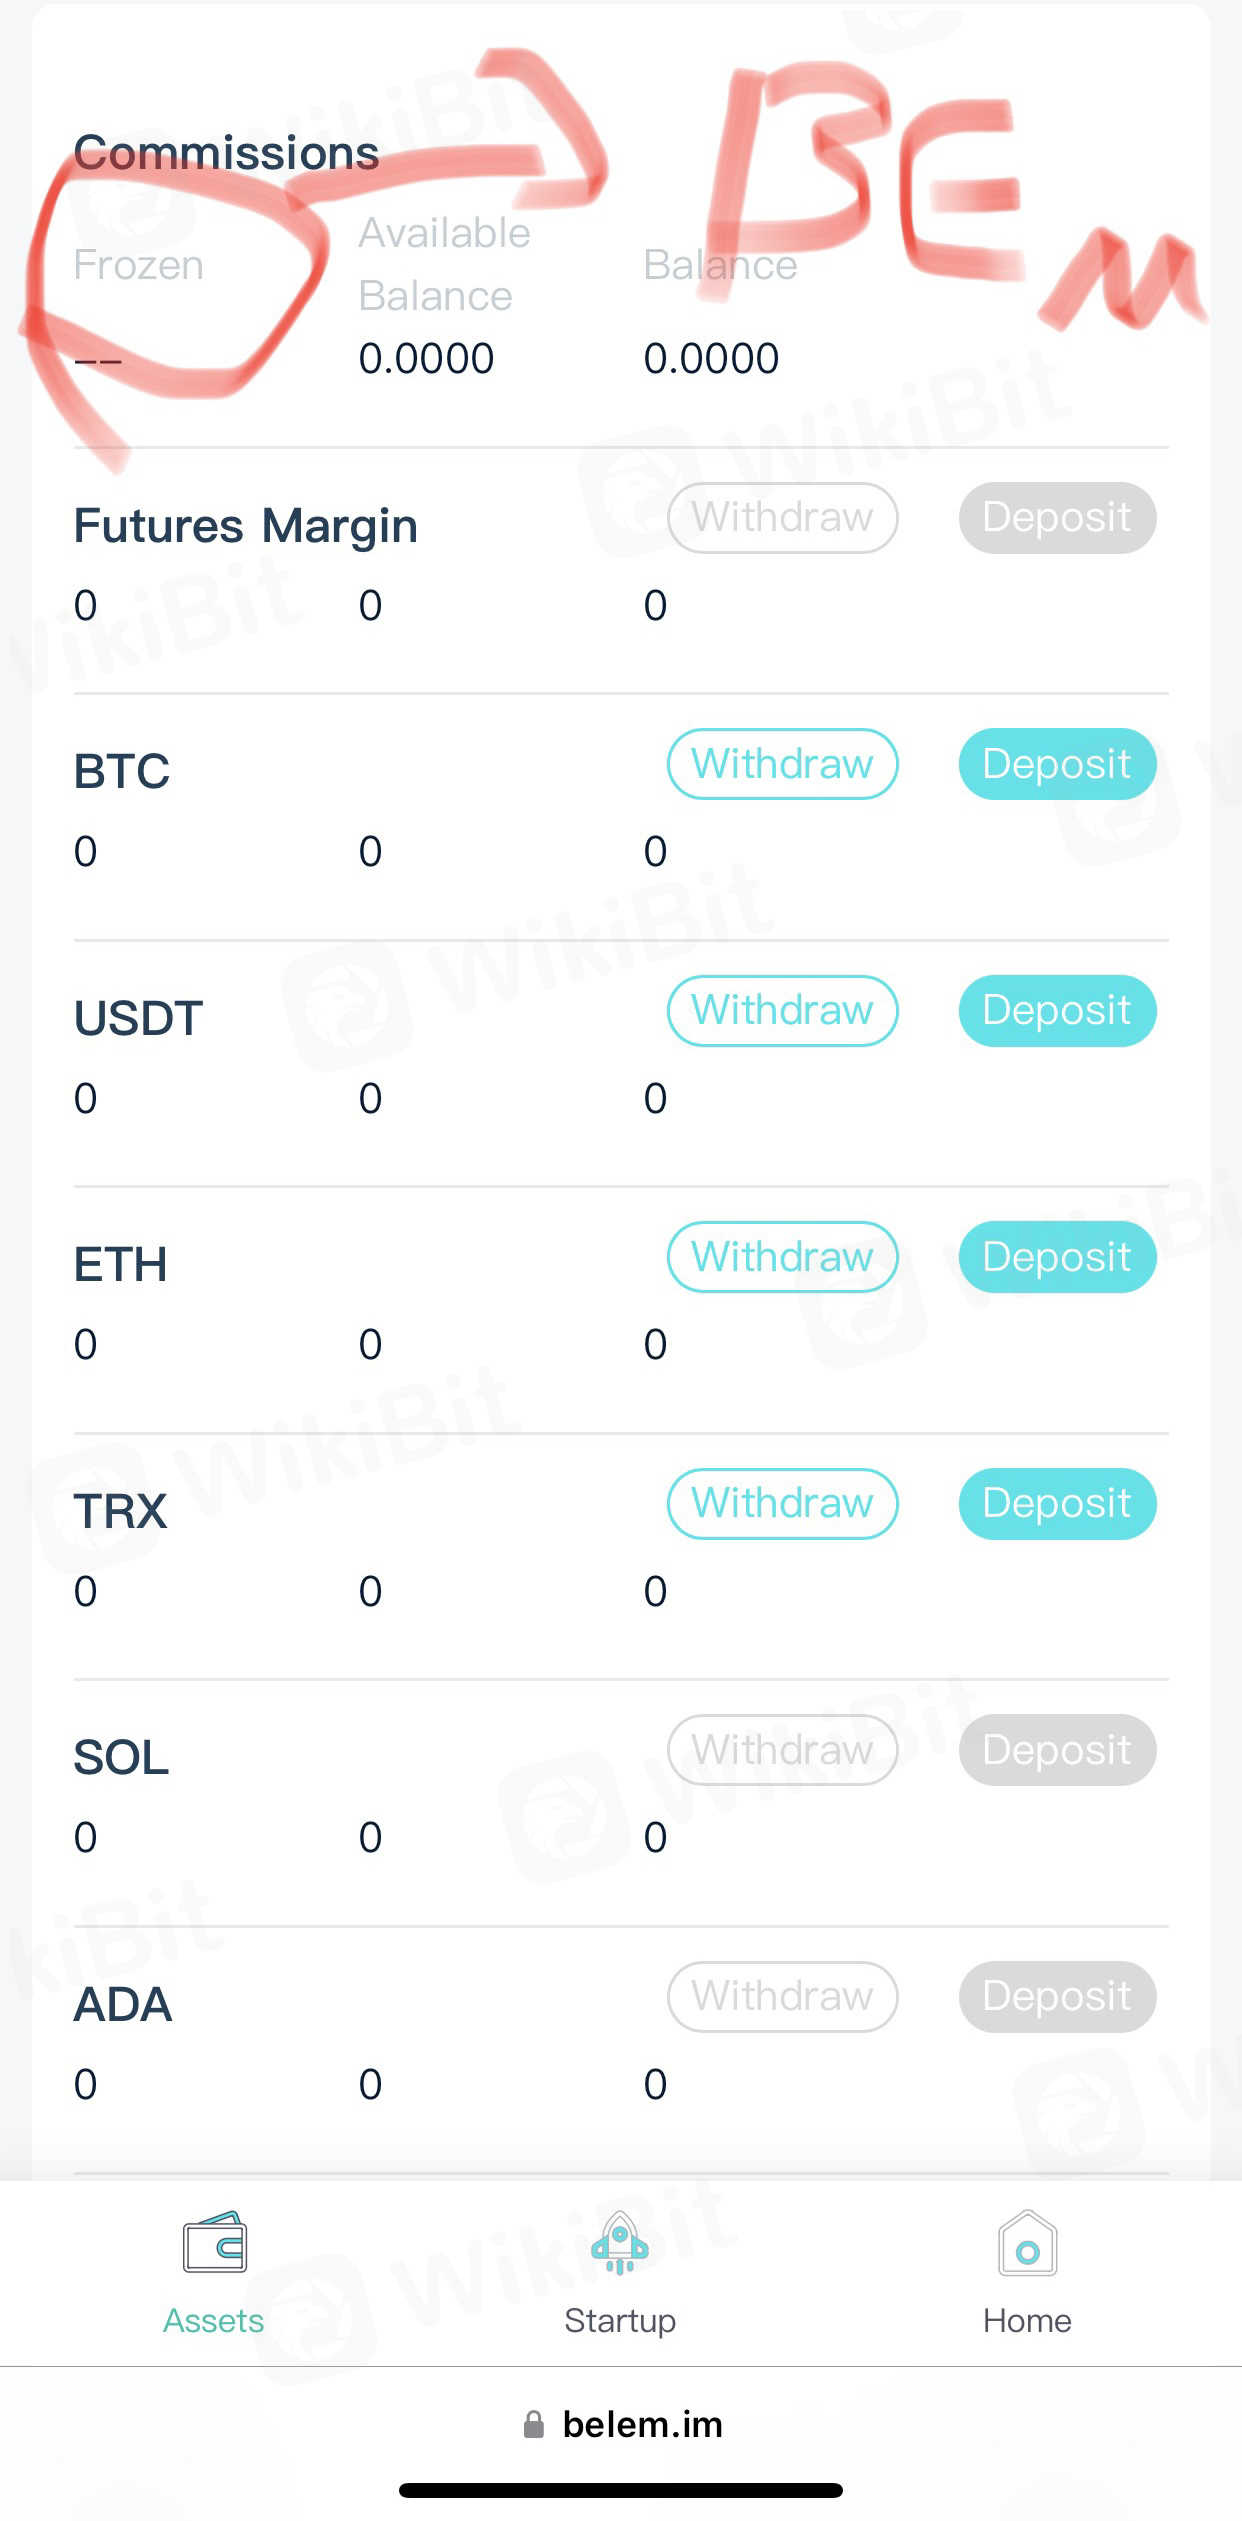Screen dimensions: 1242x2521
Task: Go to the Home house icon
Action: [x=1027, y=2244]
